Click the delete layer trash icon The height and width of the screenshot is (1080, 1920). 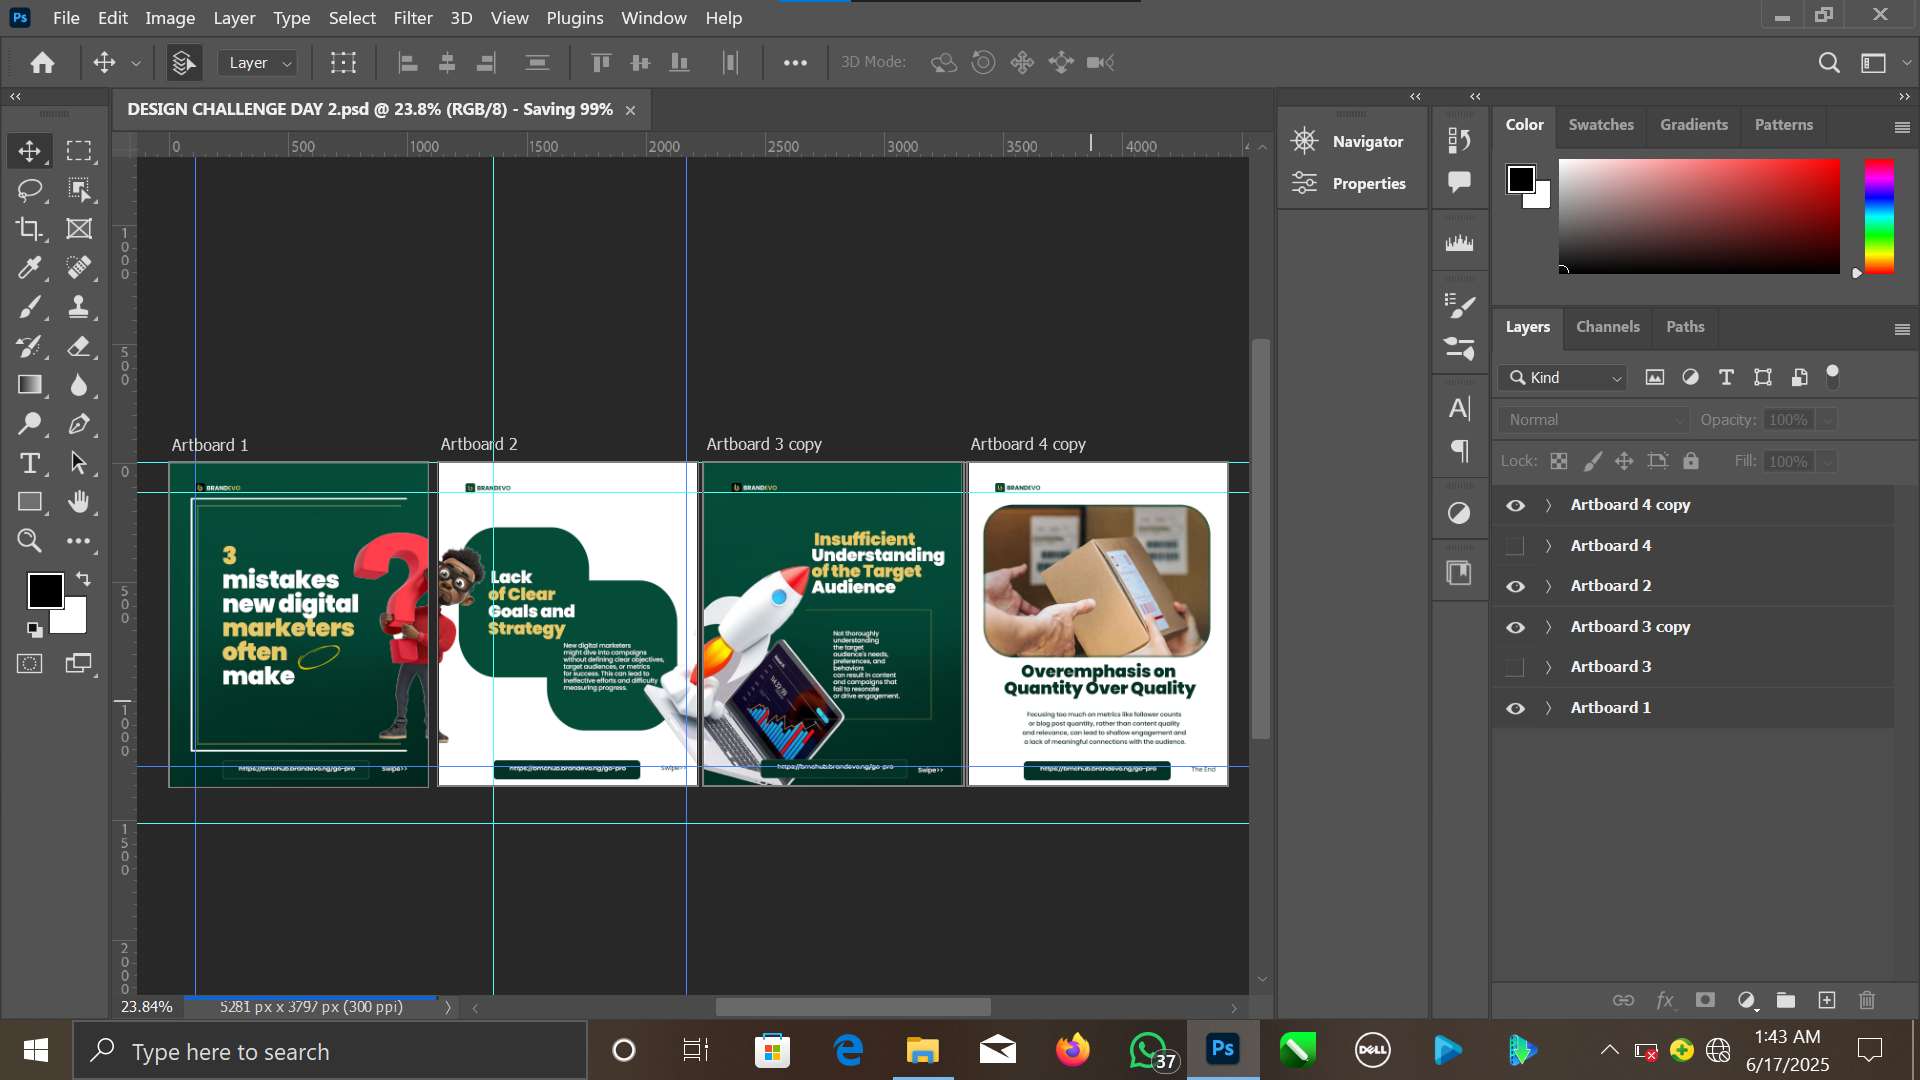1867,1000
